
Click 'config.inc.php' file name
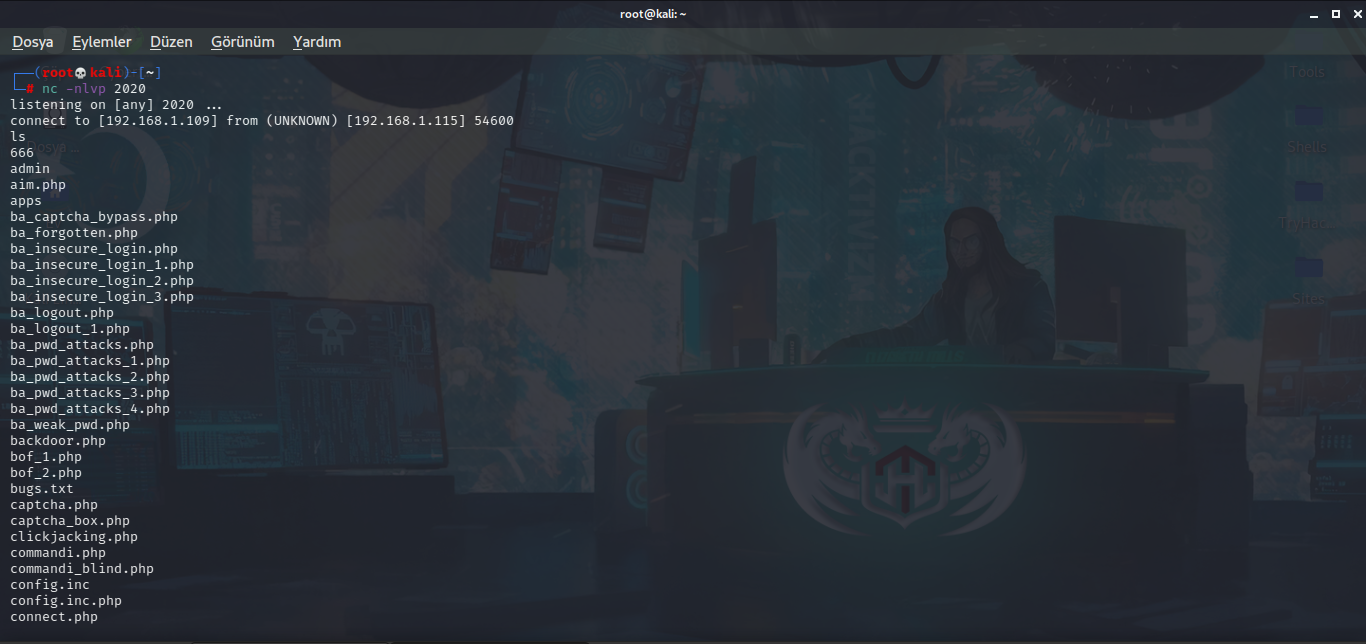tap(66, 601)
